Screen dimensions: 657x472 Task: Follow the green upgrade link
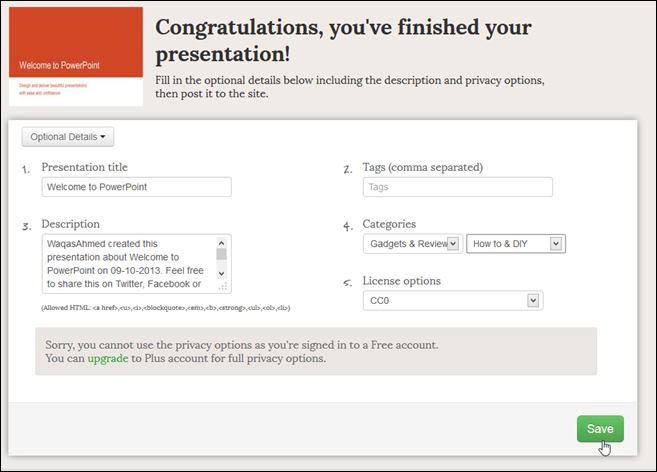pyautogui.click(x=108, y=358)
